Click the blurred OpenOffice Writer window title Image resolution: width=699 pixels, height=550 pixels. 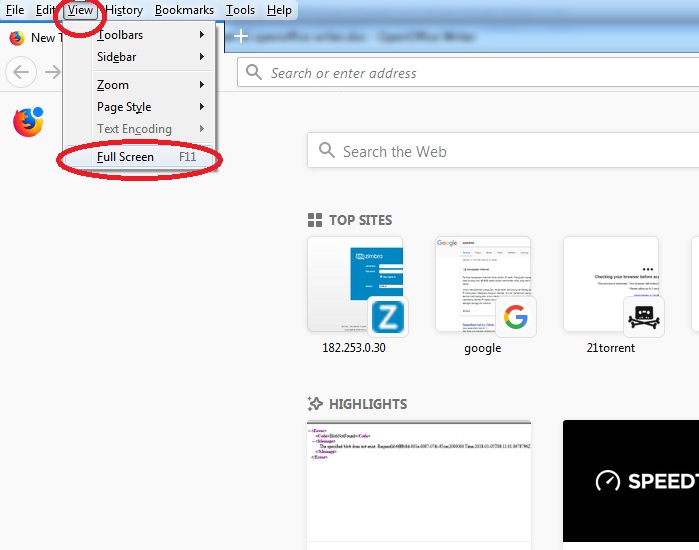[364, 37]
